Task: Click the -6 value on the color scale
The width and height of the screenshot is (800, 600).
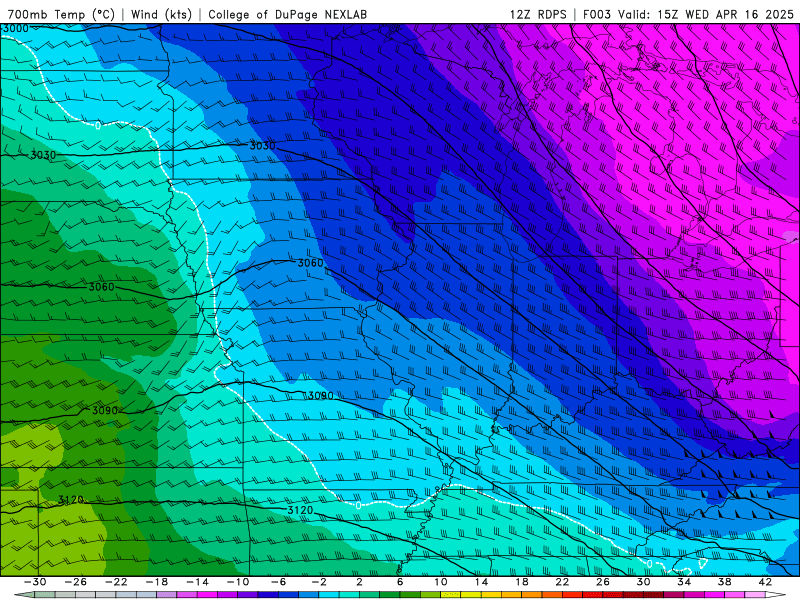Action: (x=278, y=582)
